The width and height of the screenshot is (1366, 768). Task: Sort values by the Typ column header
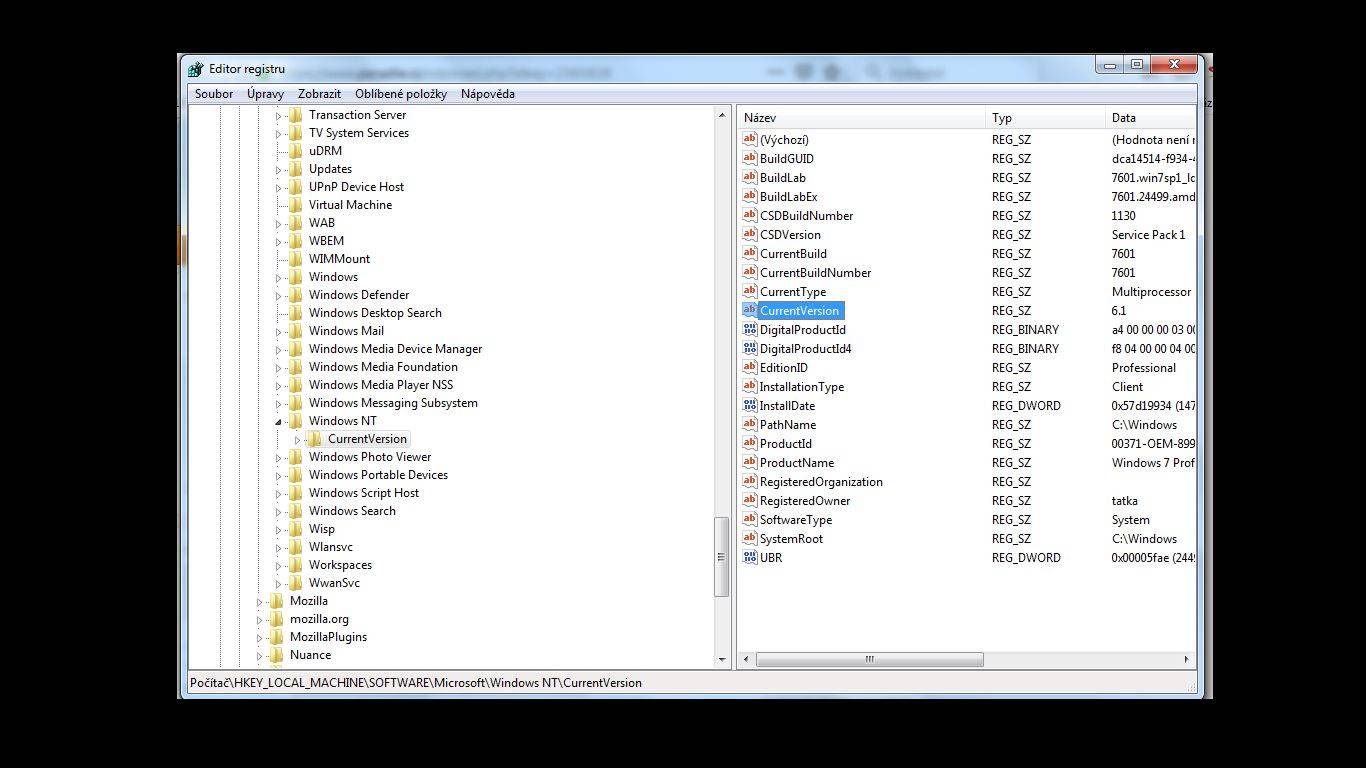point(1045,118)
